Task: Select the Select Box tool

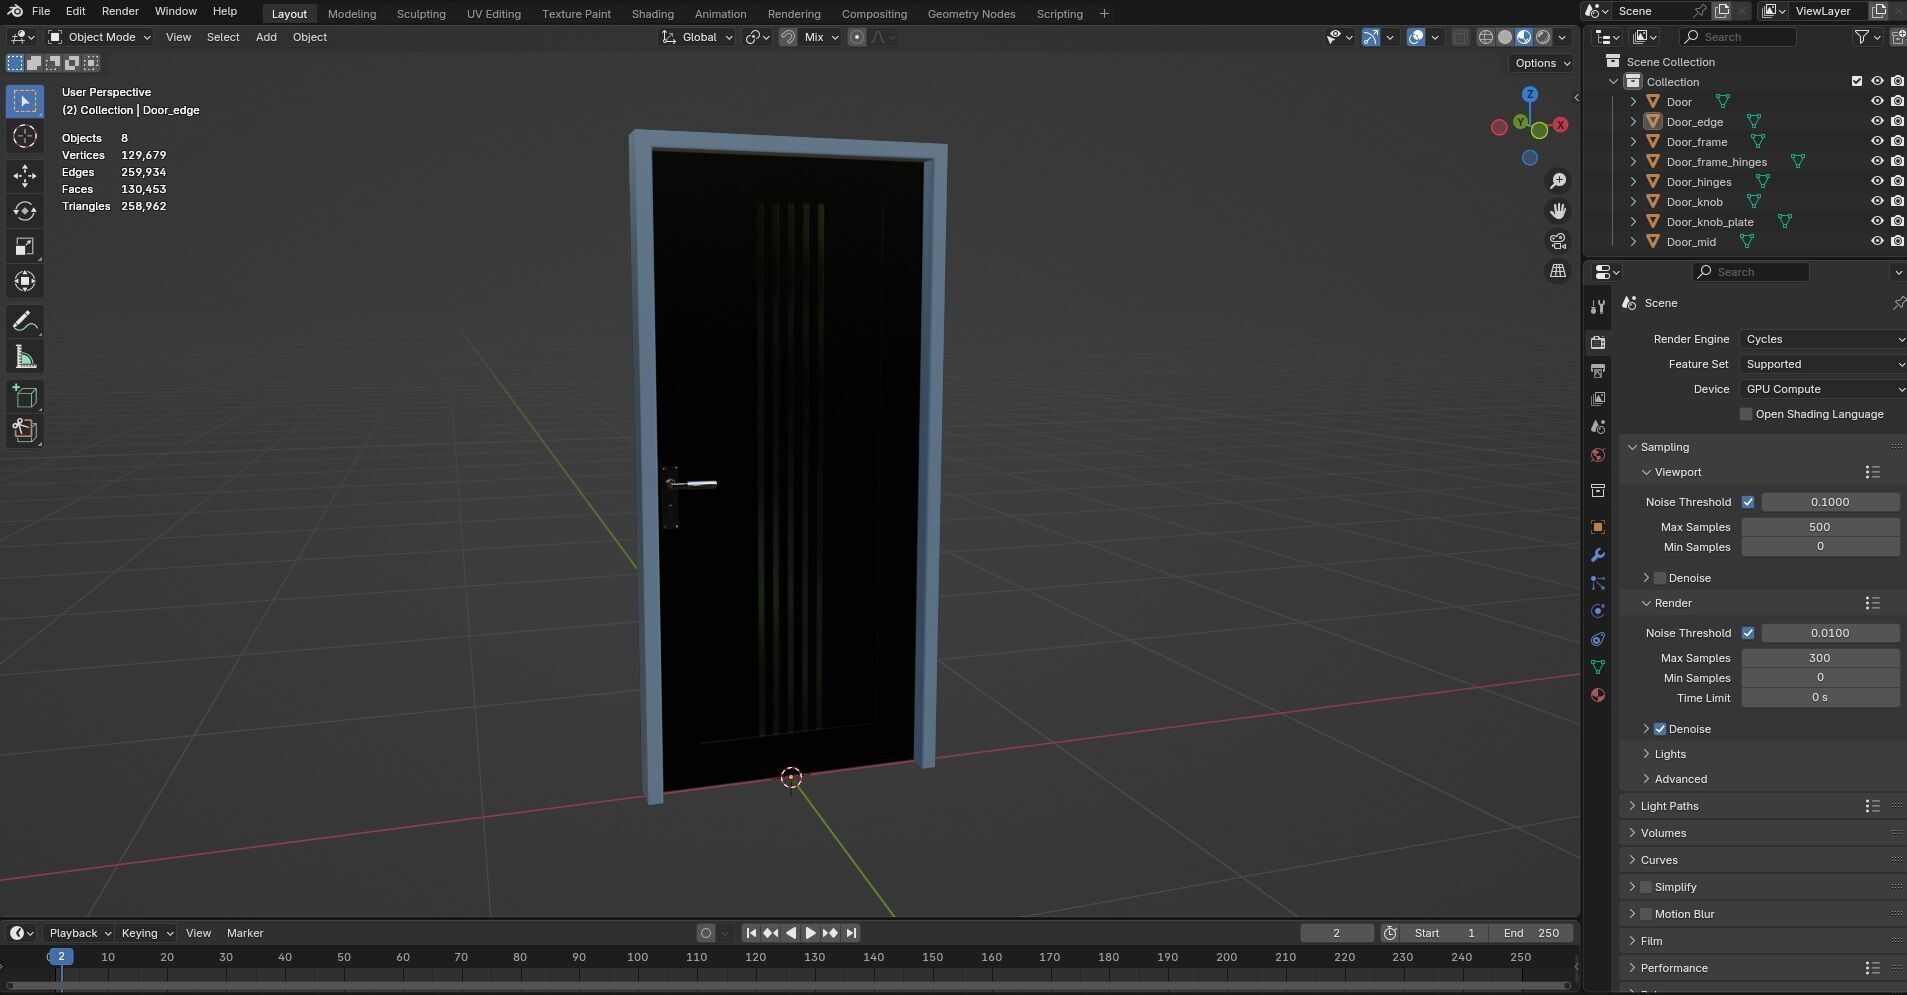Action: coord(25,101)
